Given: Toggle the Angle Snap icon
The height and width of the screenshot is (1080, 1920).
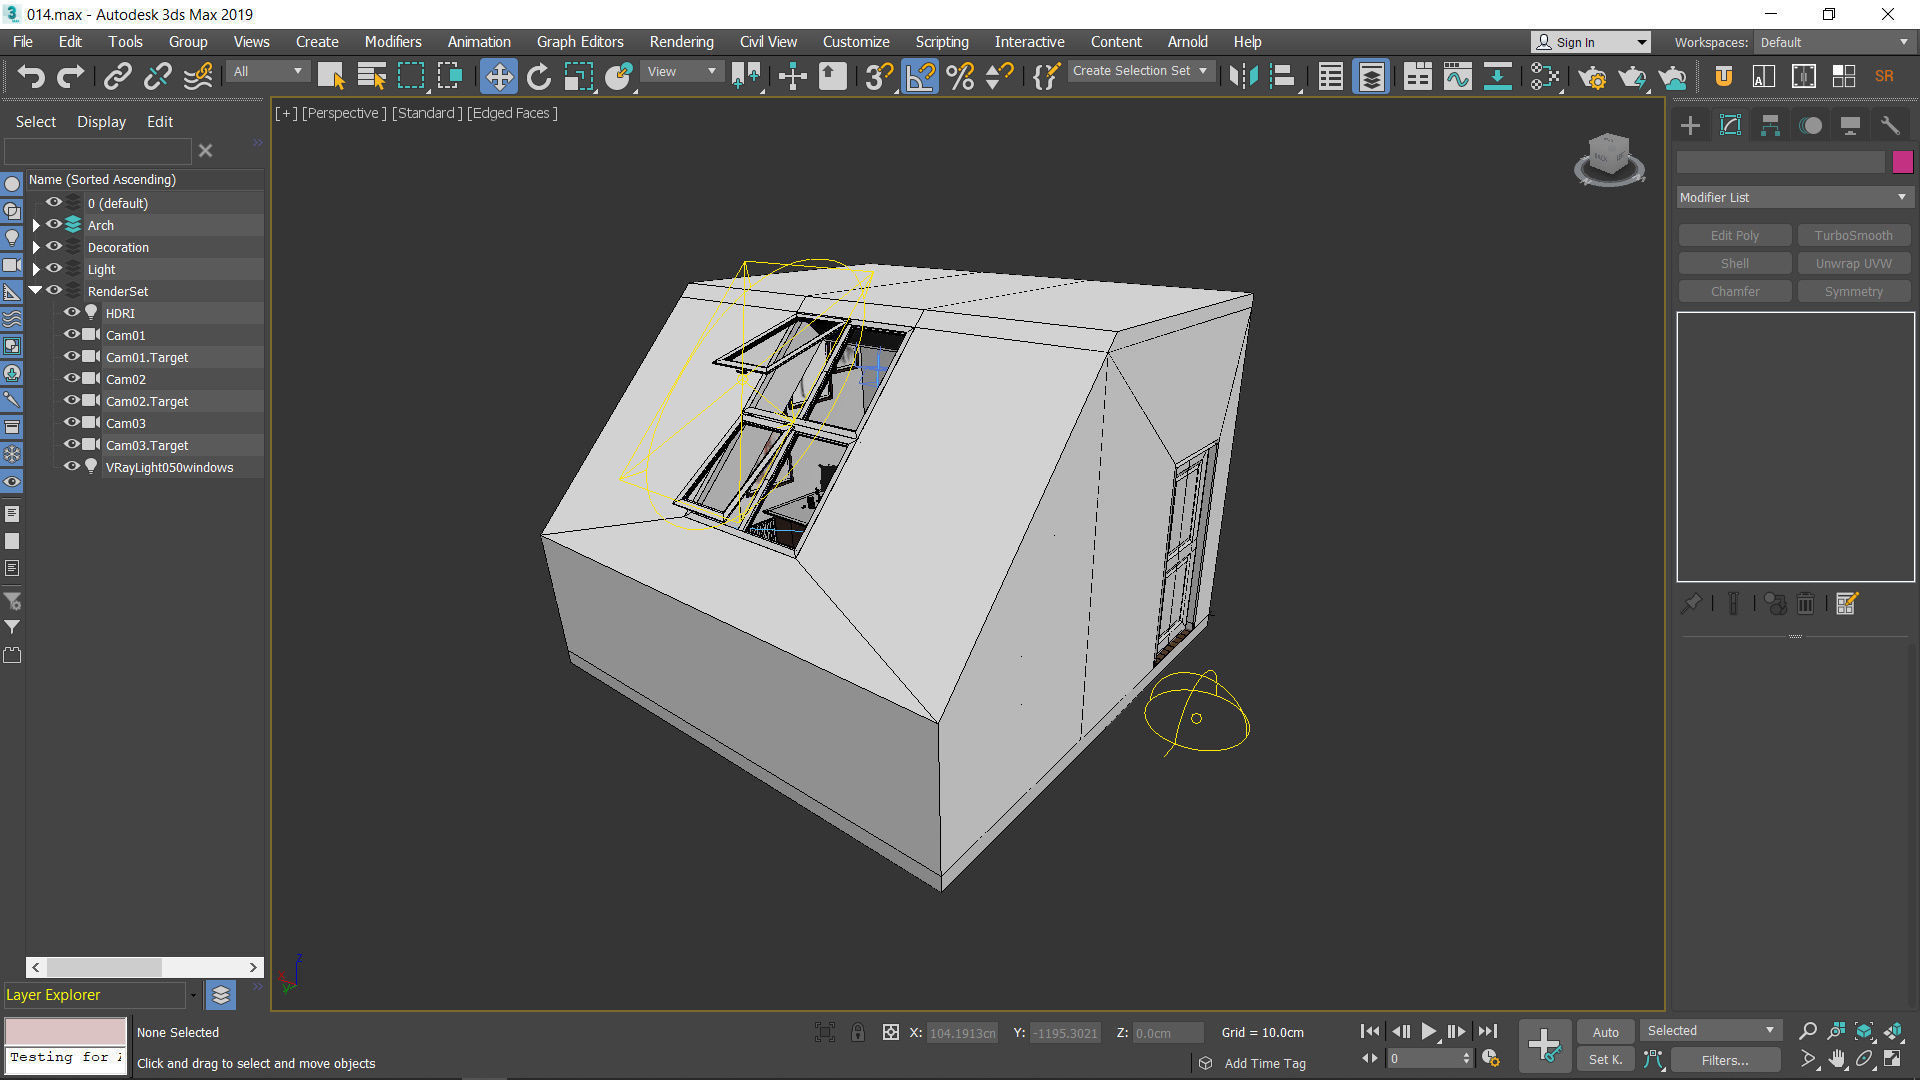Looking at the screenshot, I should (920, 77).
